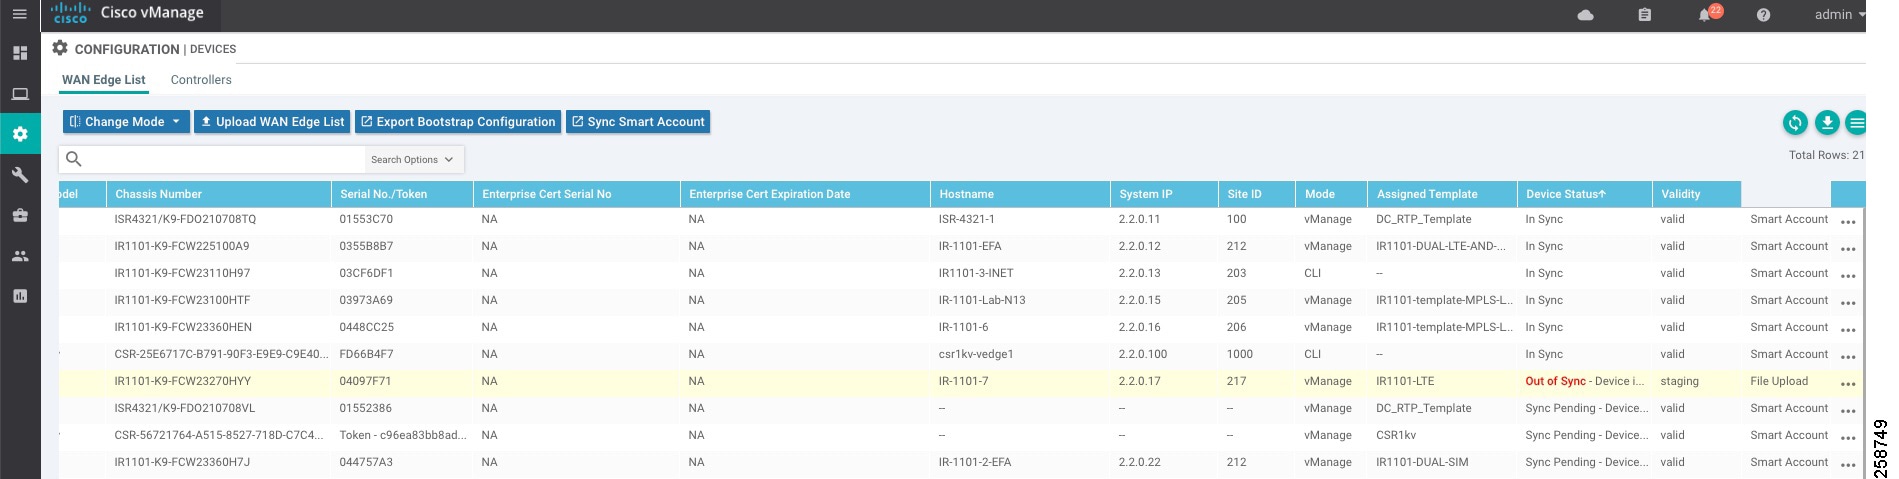Click File Upload source cell

1779,381
